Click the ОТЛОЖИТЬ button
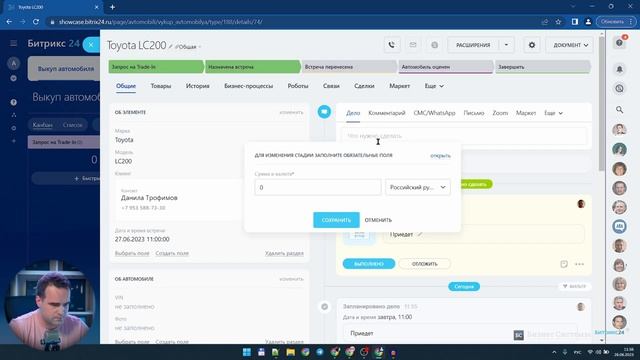640x360 pixels. (x=424, y=264)
